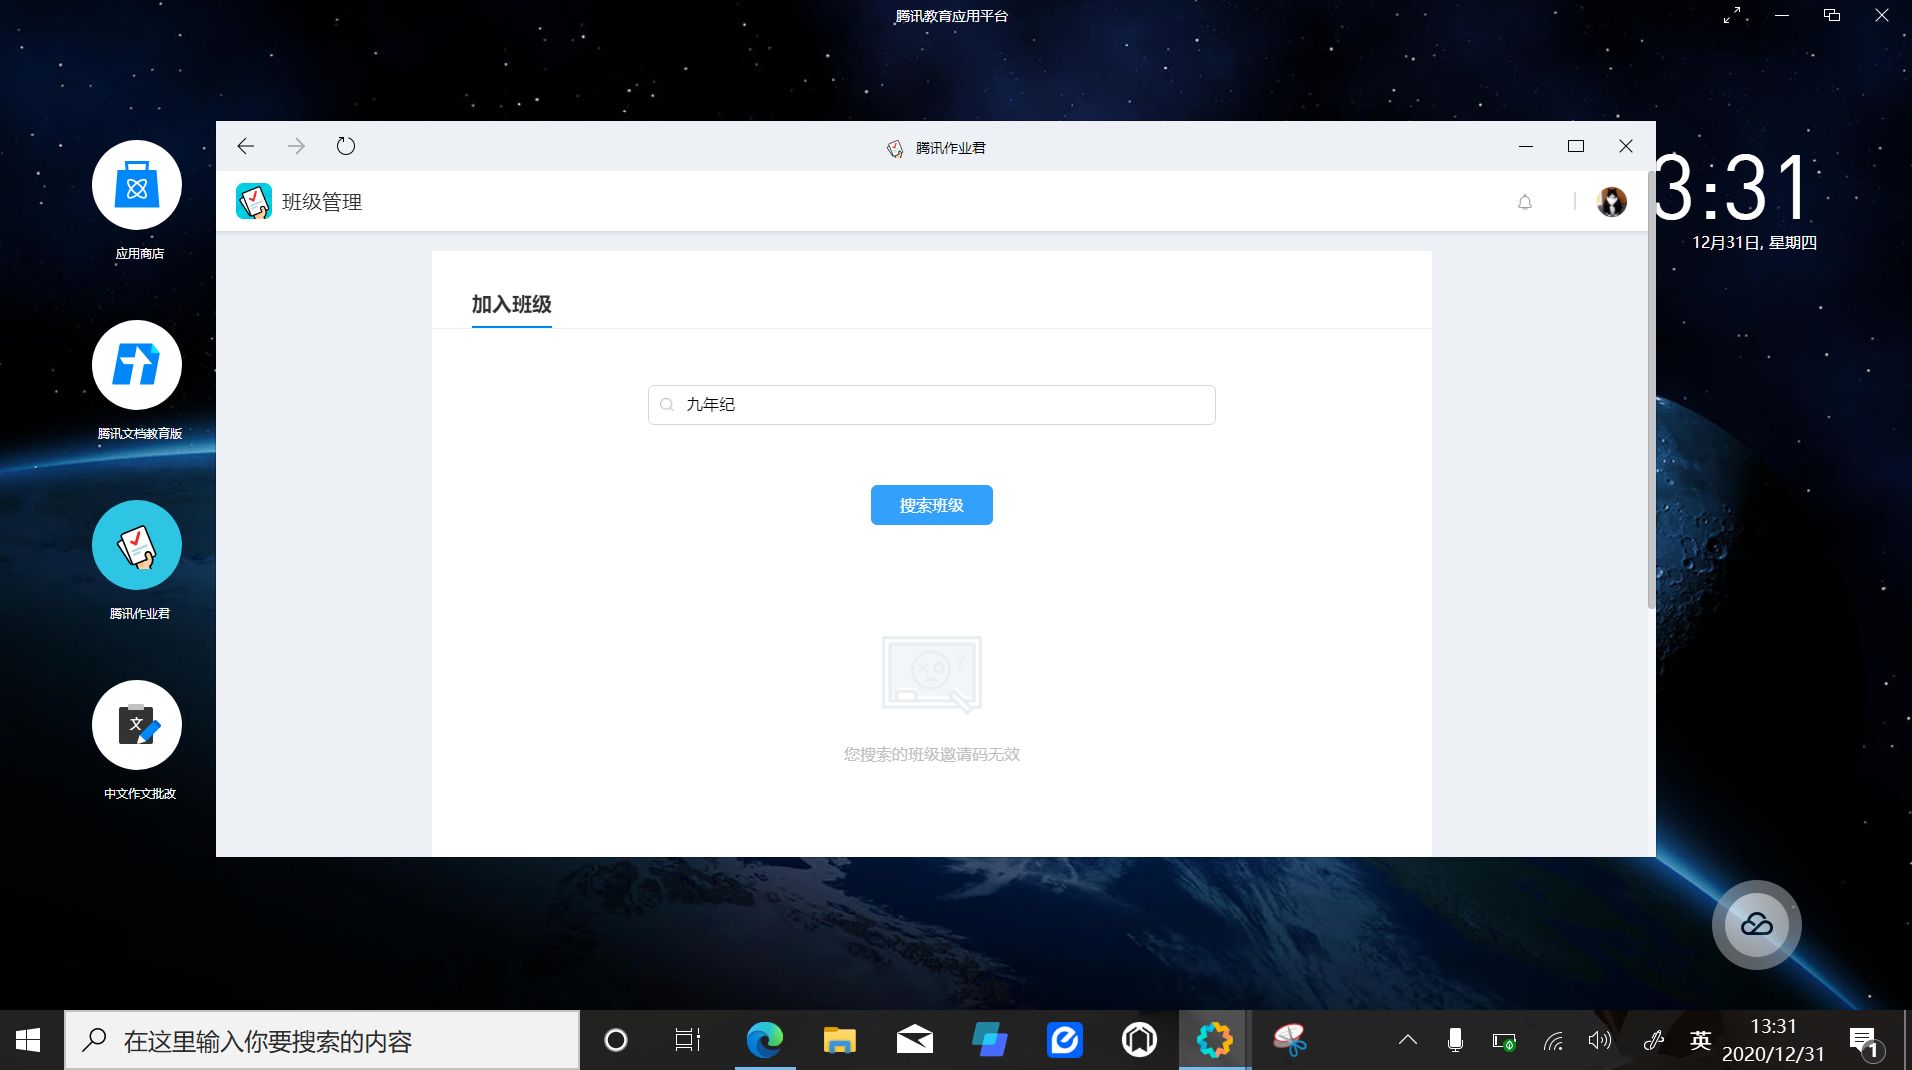
Task: Toggle fullscreen of 腾讯教育应用平台
Action: click(x=1732, y=16)
